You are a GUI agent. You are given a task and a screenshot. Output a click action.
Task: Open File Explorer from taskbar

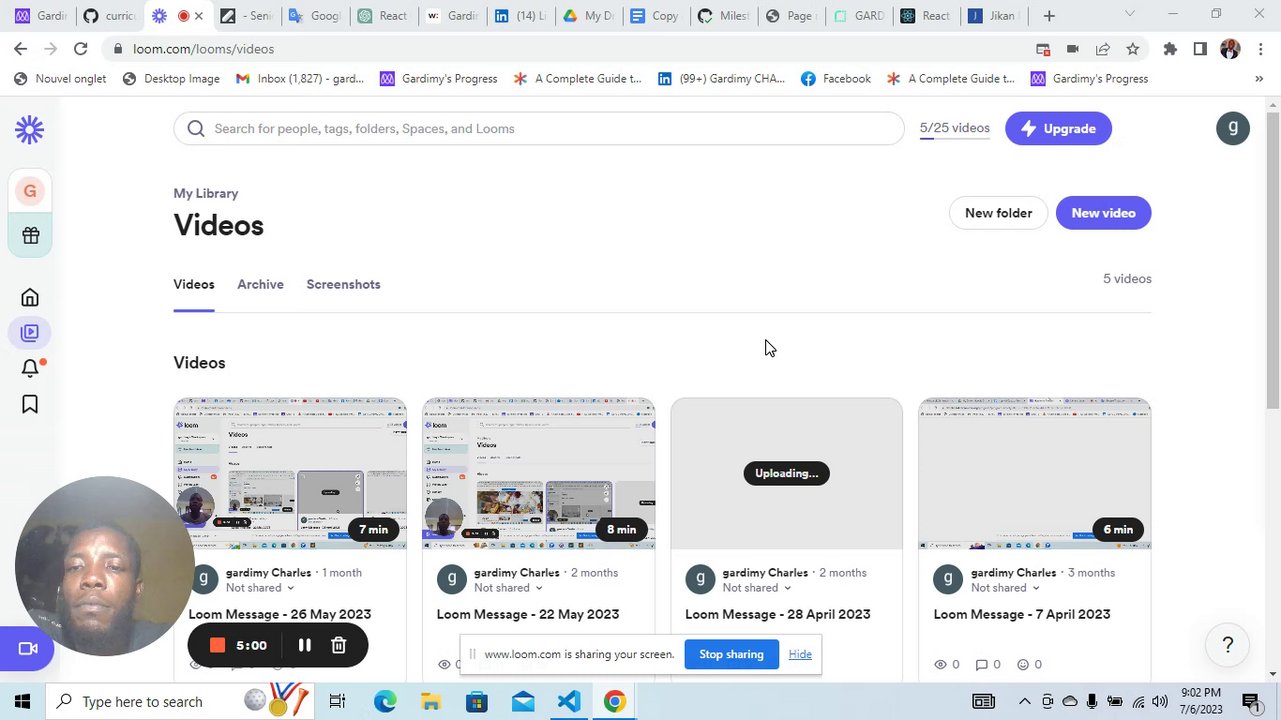[431, 702]
